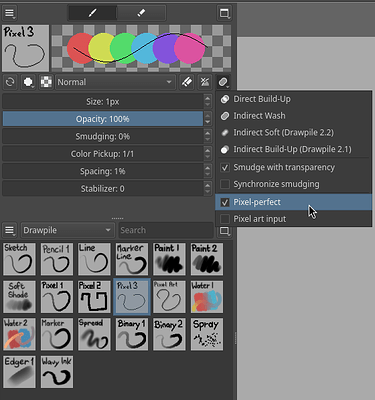Open the brush settings hamburger menu
Image resolution: width=375 pixels, height=400 pixels.
(9, 13)
